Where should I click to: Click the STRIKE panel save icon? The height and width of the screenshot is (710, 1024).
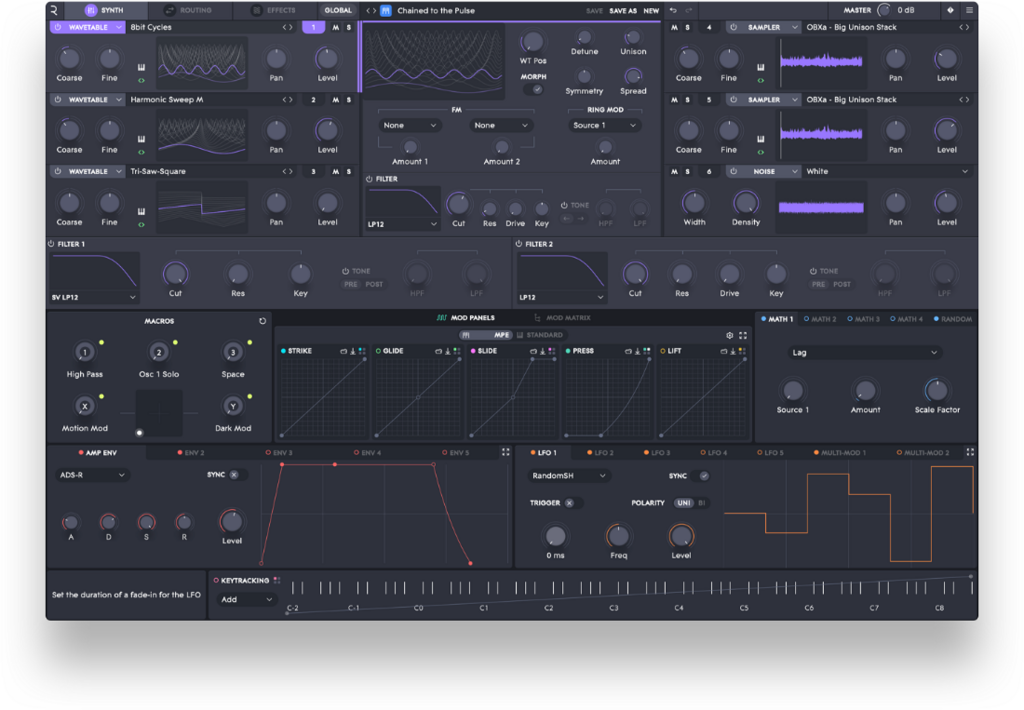[353, 351]
